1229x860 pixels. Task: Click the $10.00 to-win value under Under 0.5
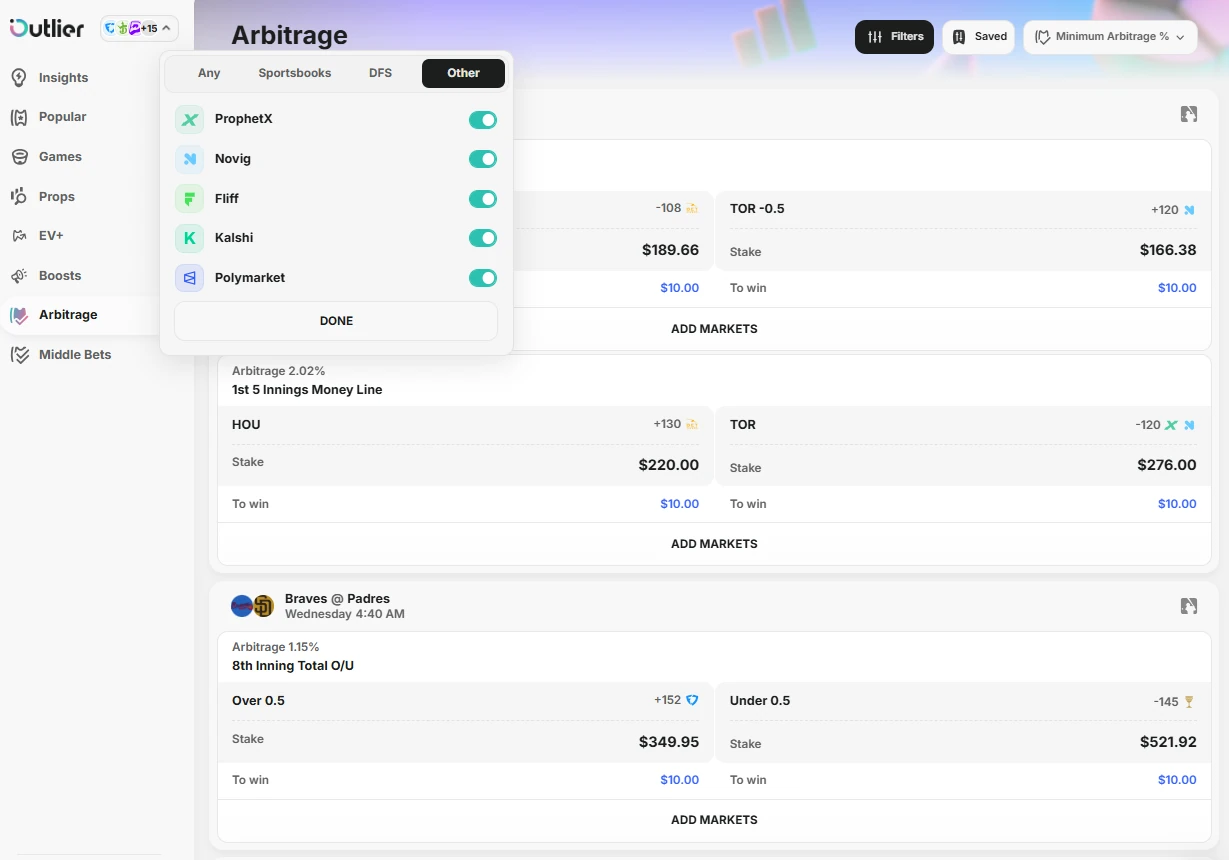pyautogui.click(x=1177, y=780)
